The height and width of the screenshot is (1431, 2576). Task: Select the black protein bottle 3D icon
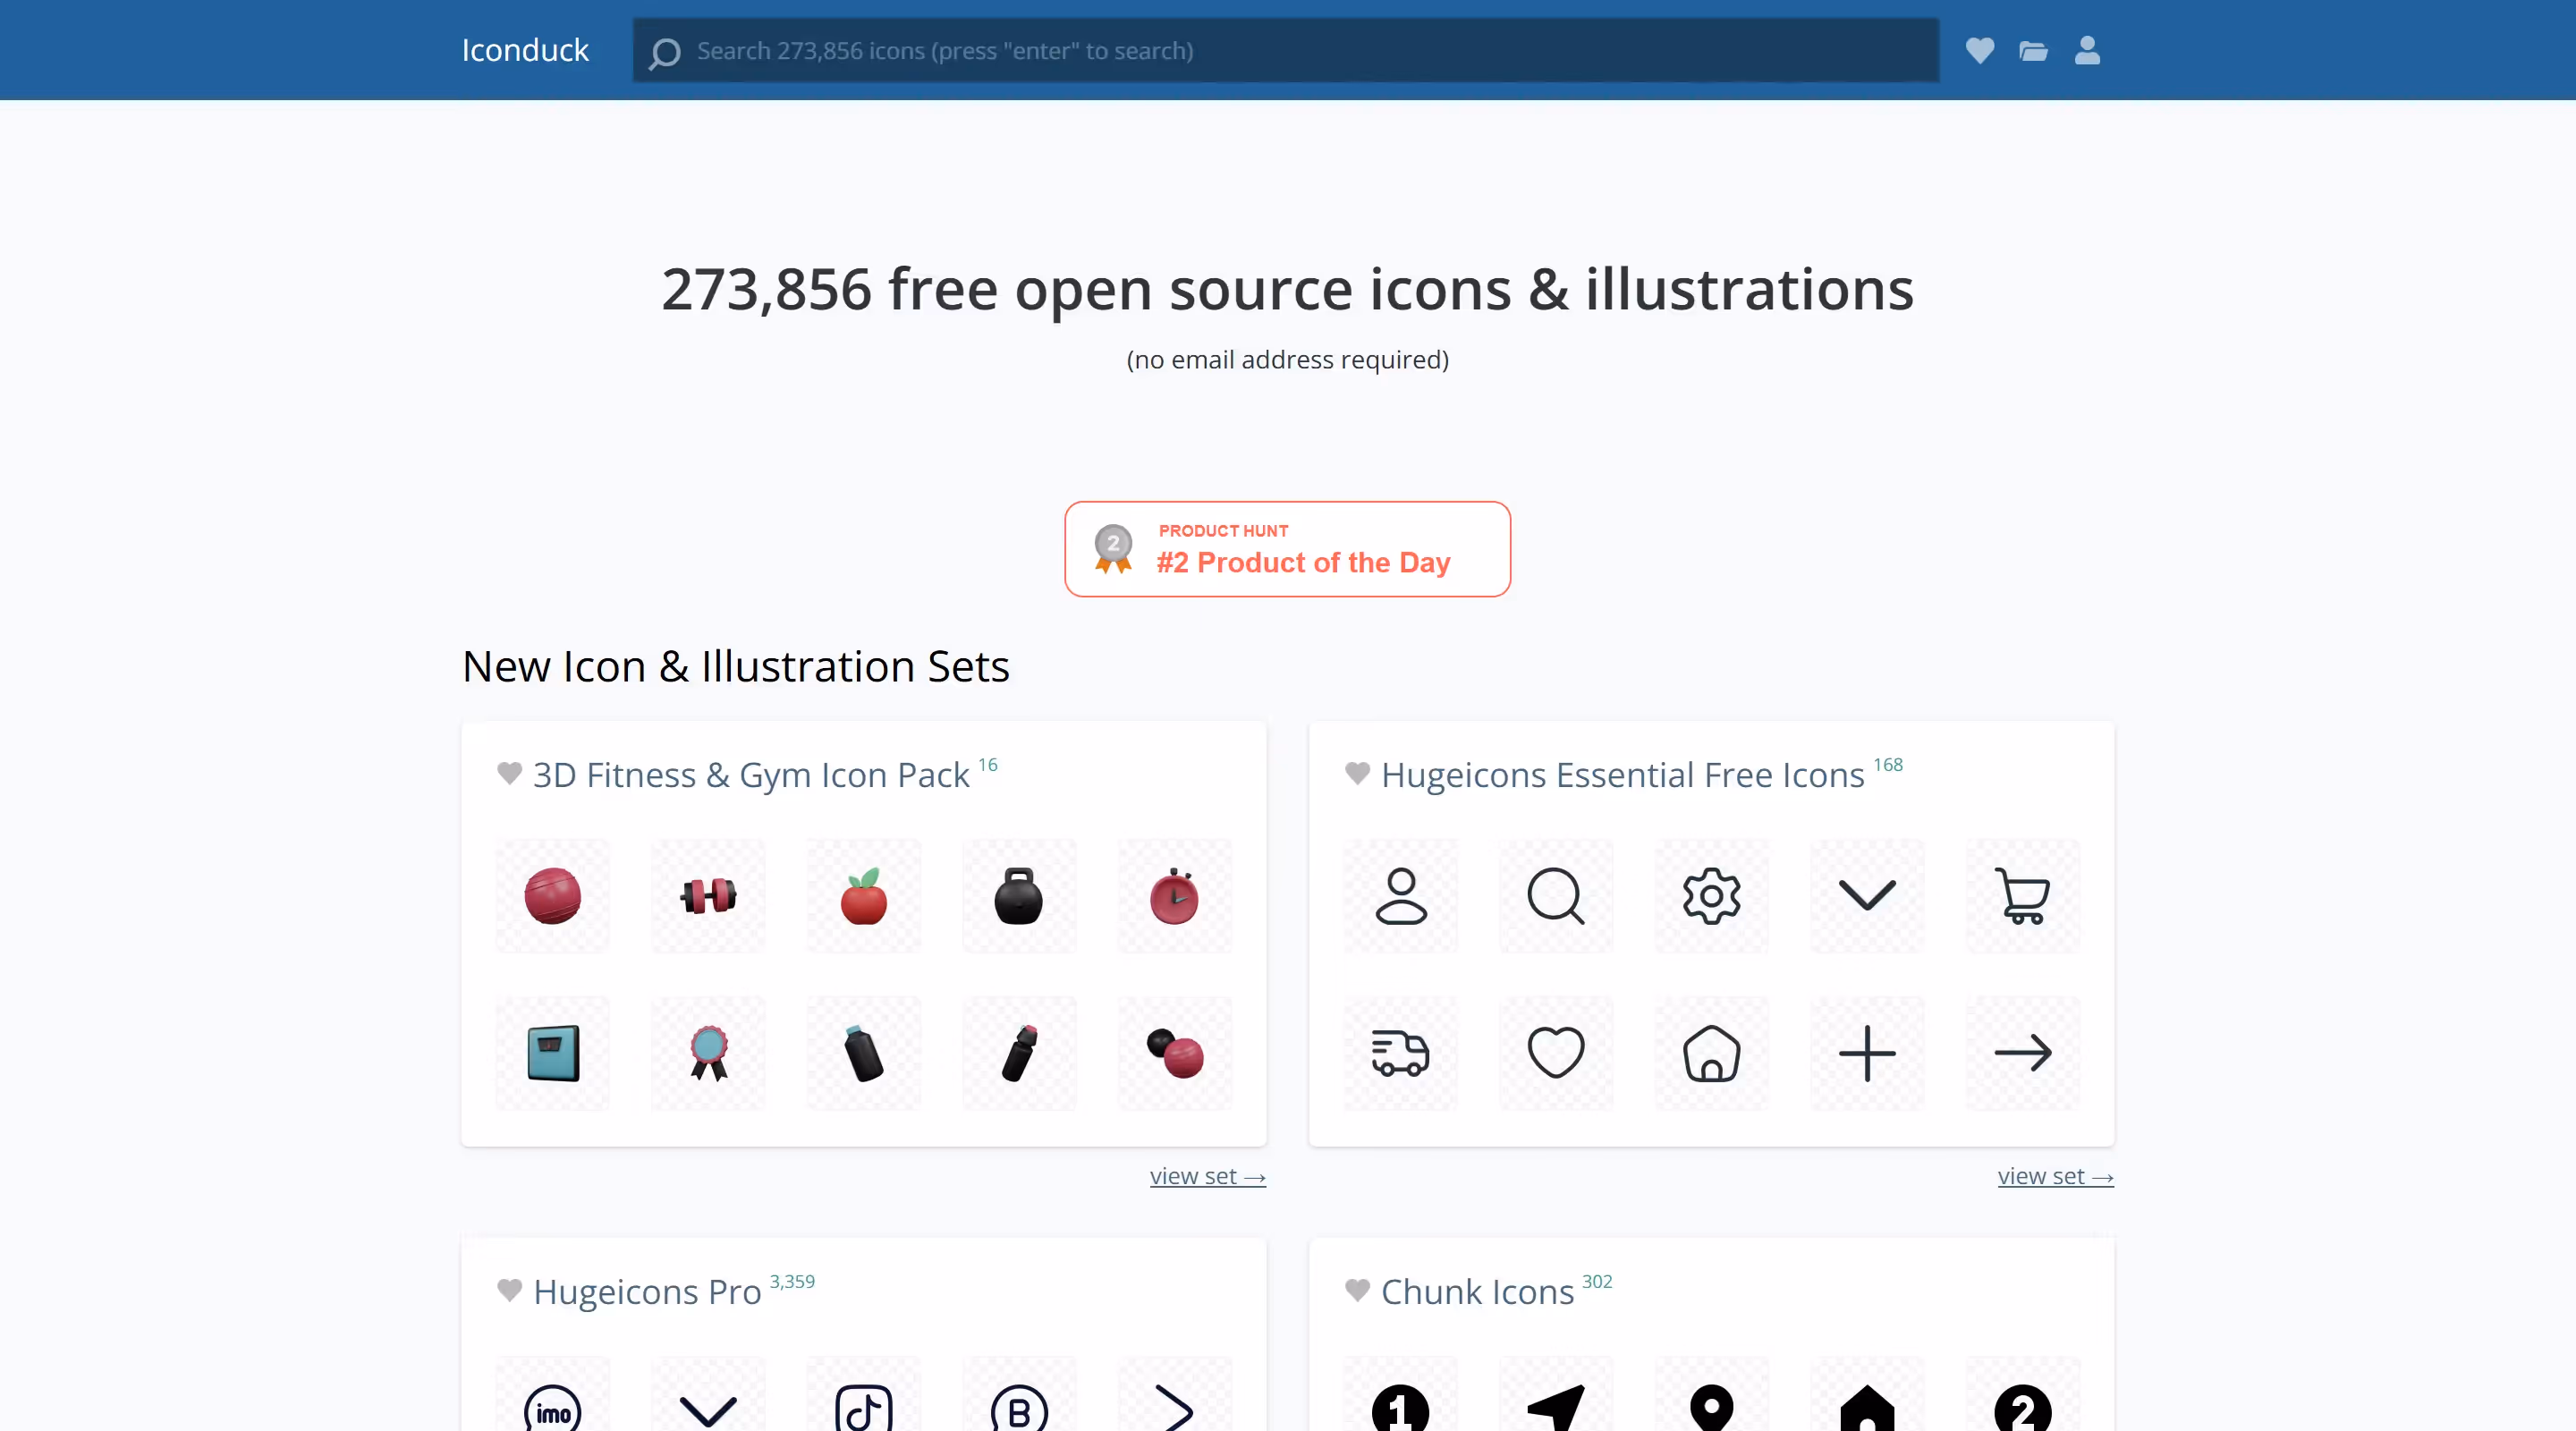864,1052
